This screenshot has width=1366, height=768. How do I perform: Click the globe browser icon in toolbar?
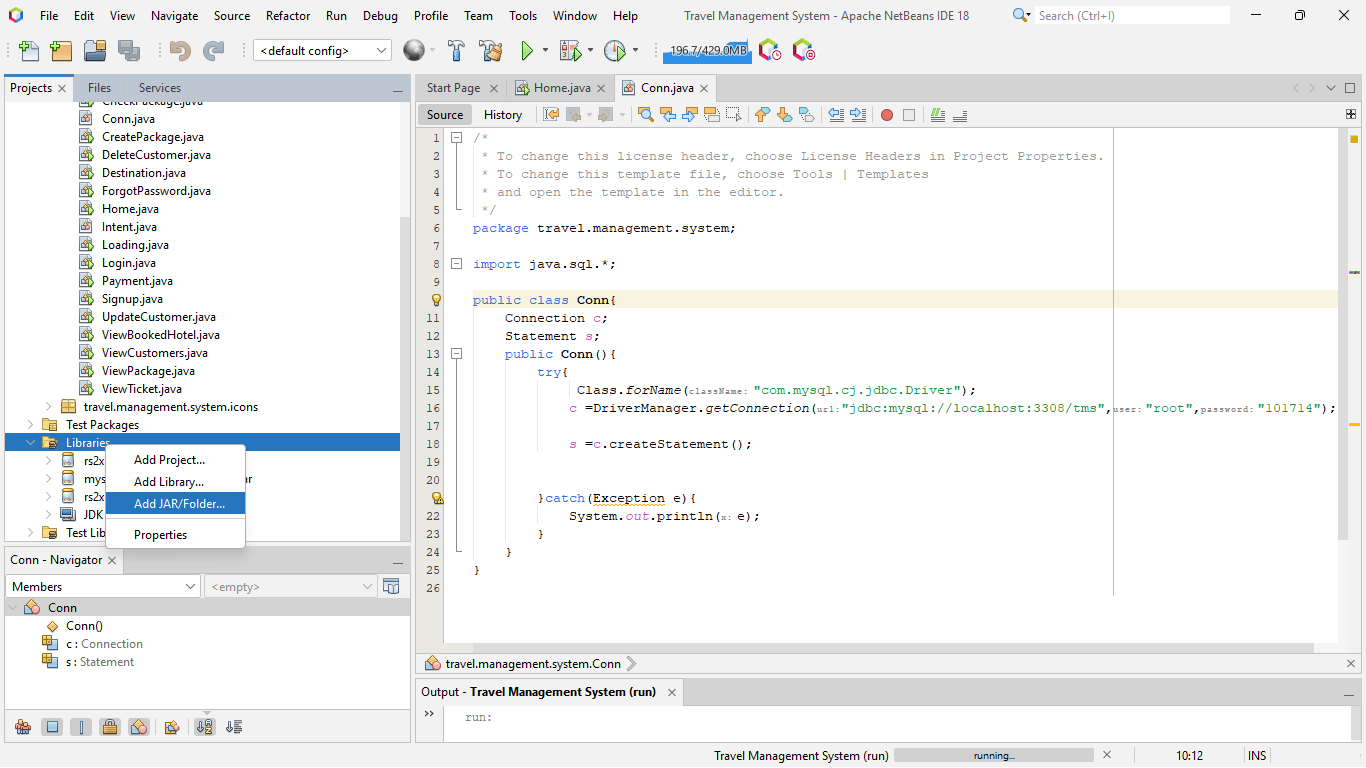413,51
